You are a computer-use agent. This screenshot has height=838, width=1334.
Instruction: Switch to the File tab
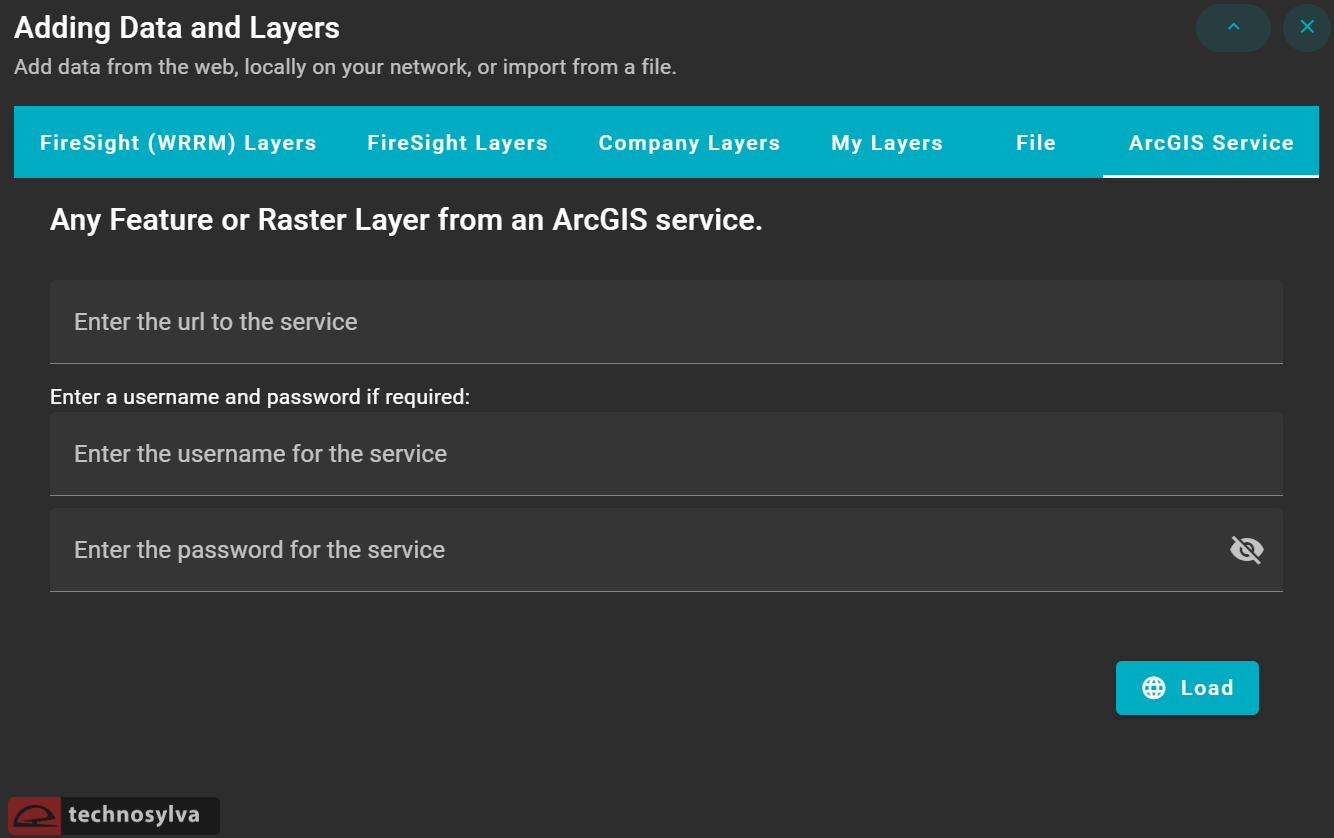pyautogui.click(x=1036, y=143)
